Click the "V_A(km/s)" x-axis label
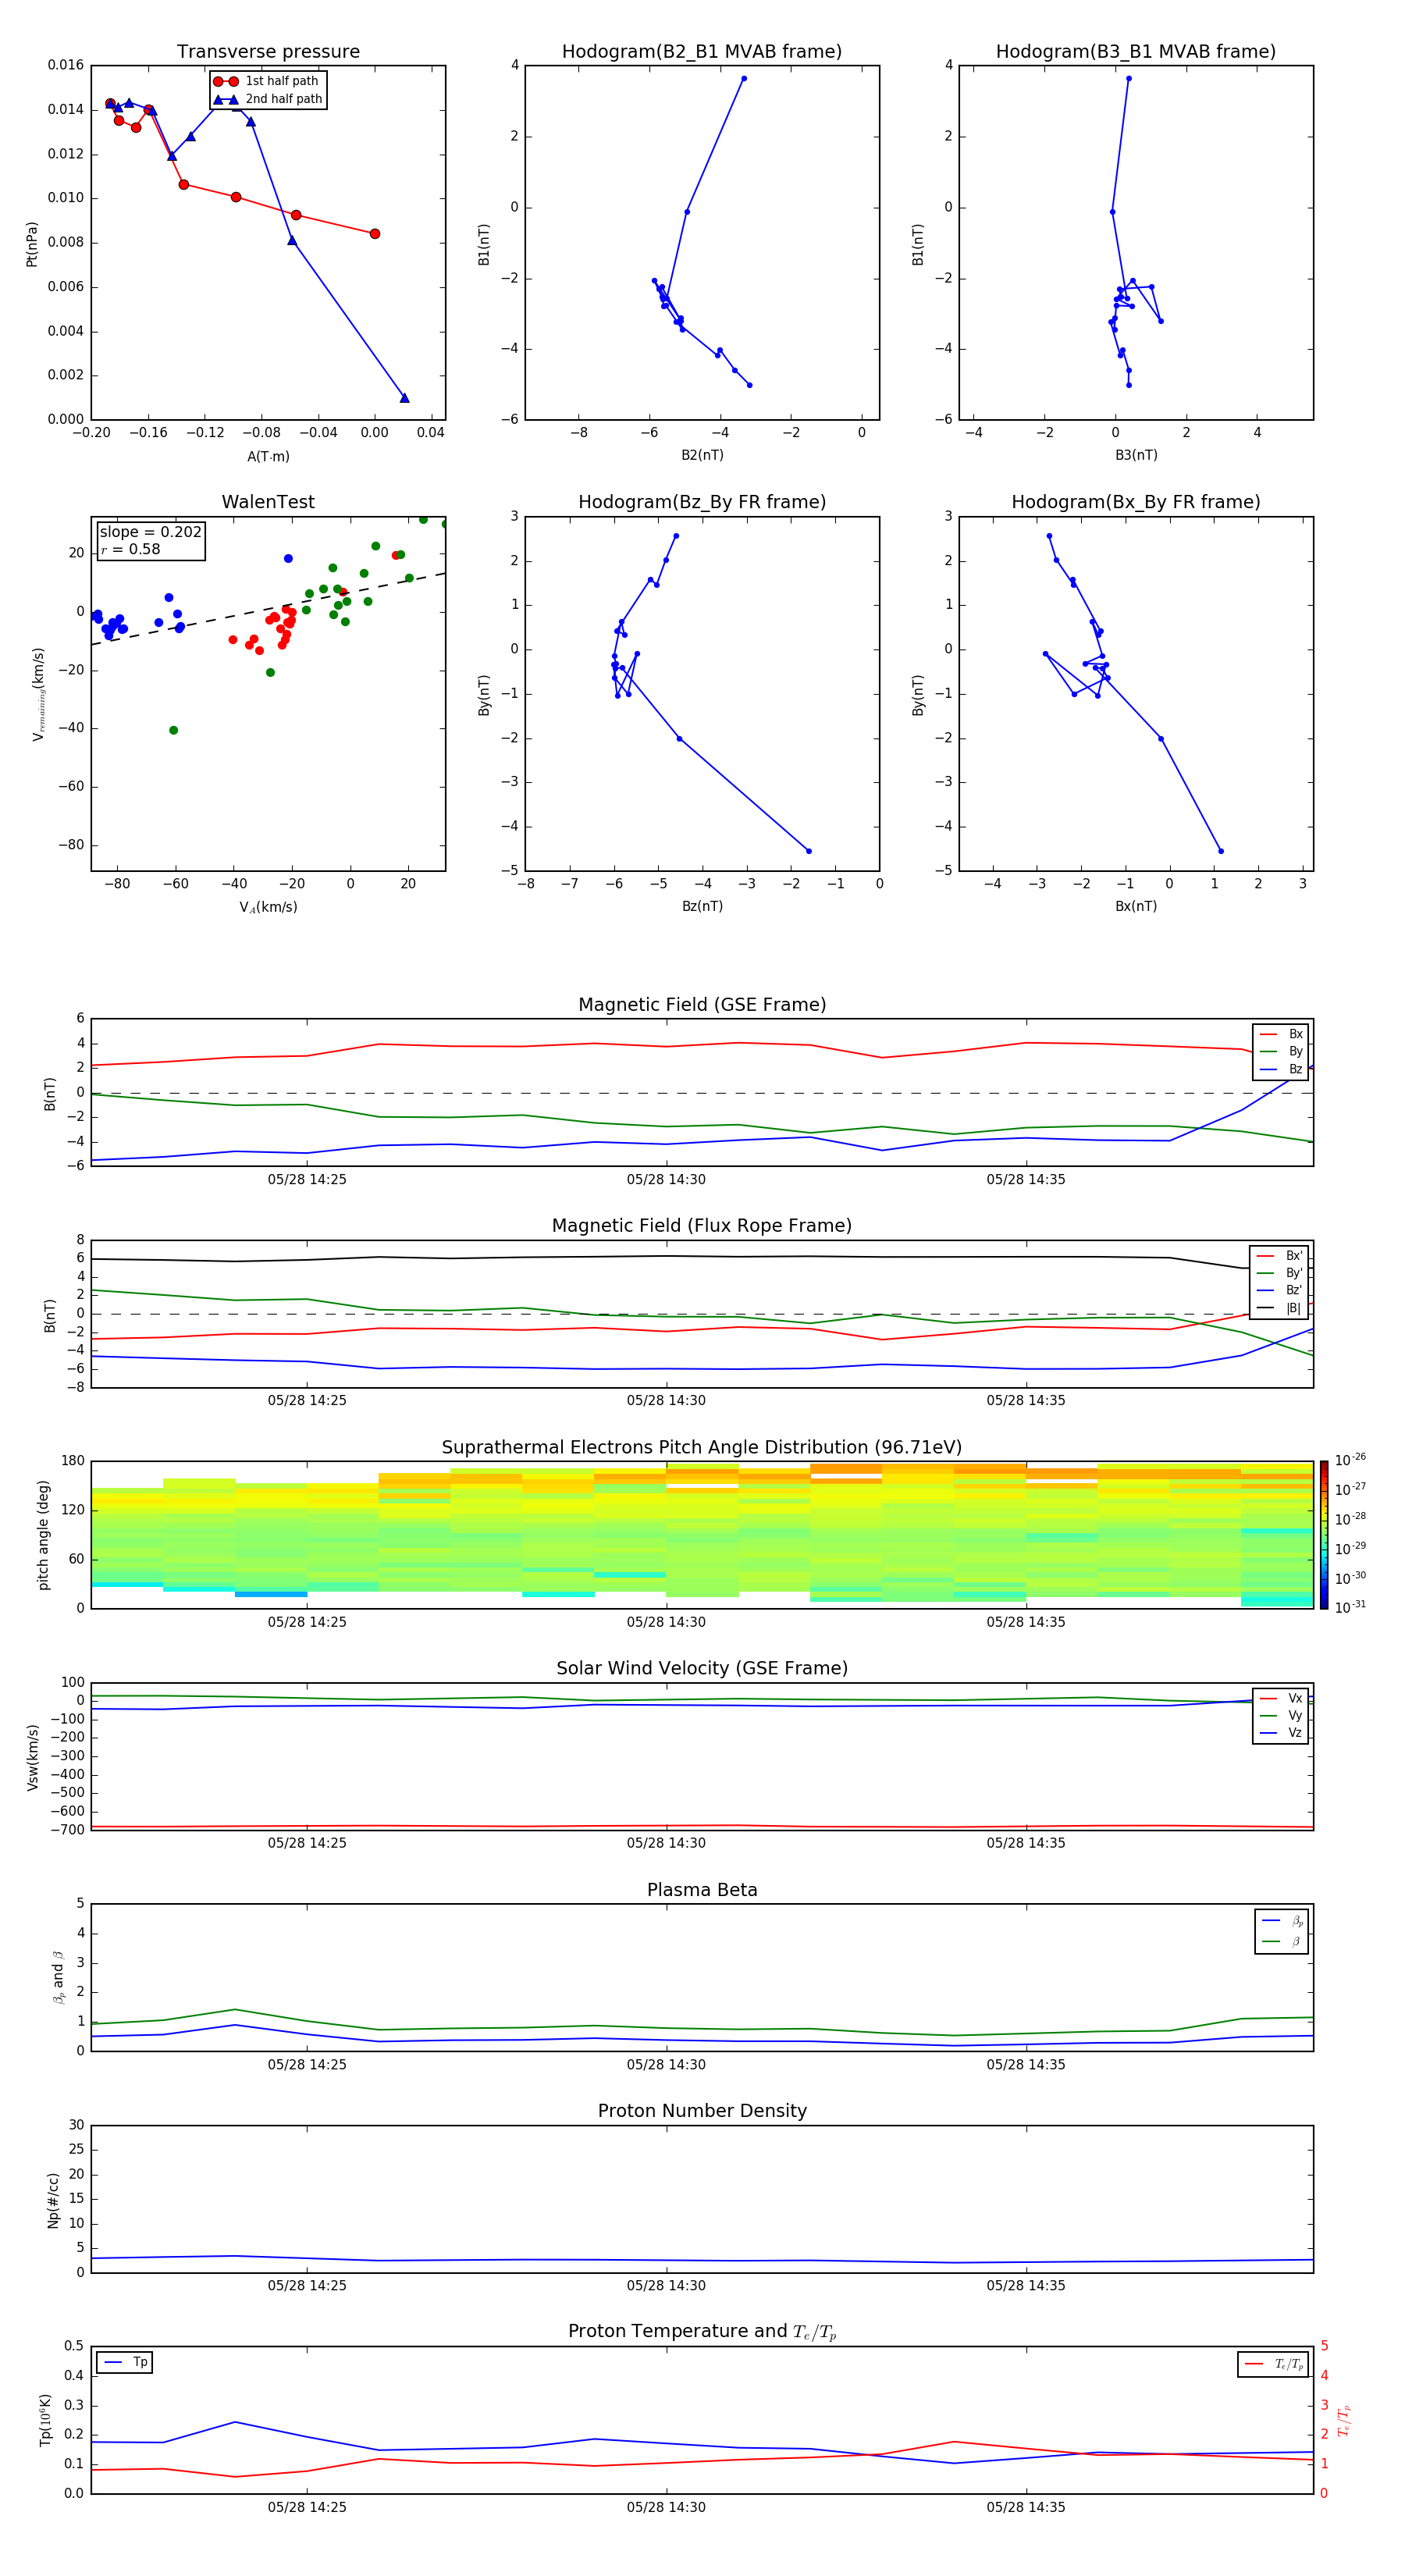Viewport: 1405px width, 2576px height. (268, 907)
